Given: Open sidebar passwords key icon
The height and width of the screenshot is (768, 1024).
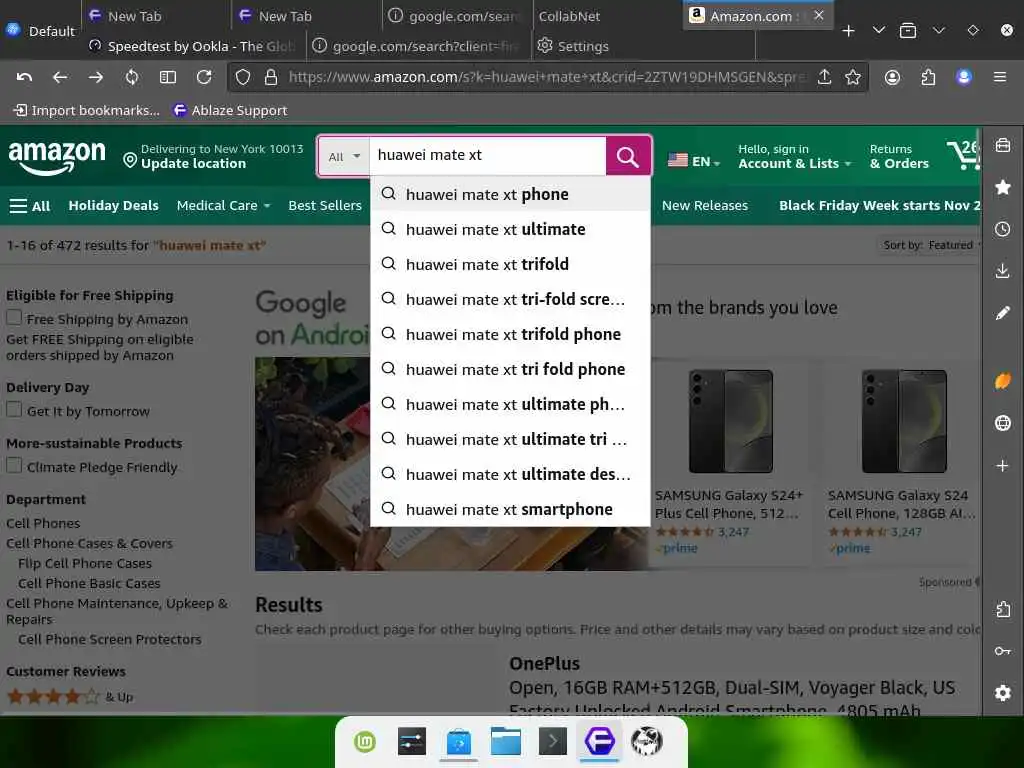Looking at the screenshot, I should tap(1003, 651).
